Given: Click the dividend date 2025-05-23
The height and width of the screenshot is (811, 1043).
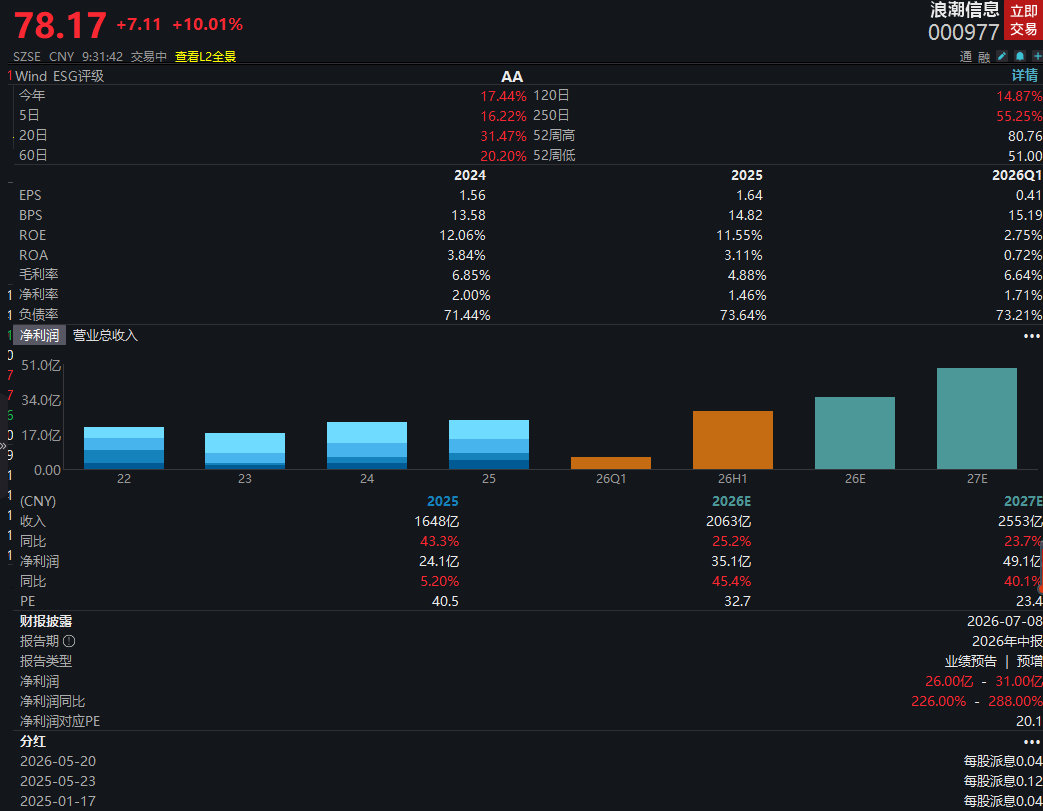Looking at the screenshot, I should point(58,781).
